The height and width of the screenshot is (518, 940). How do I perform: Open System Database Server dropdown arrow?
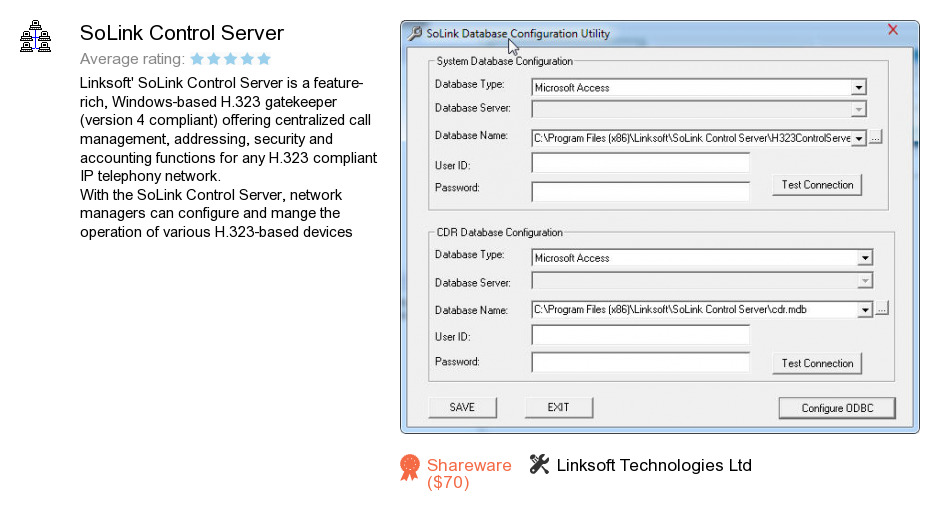click(858, 109)
